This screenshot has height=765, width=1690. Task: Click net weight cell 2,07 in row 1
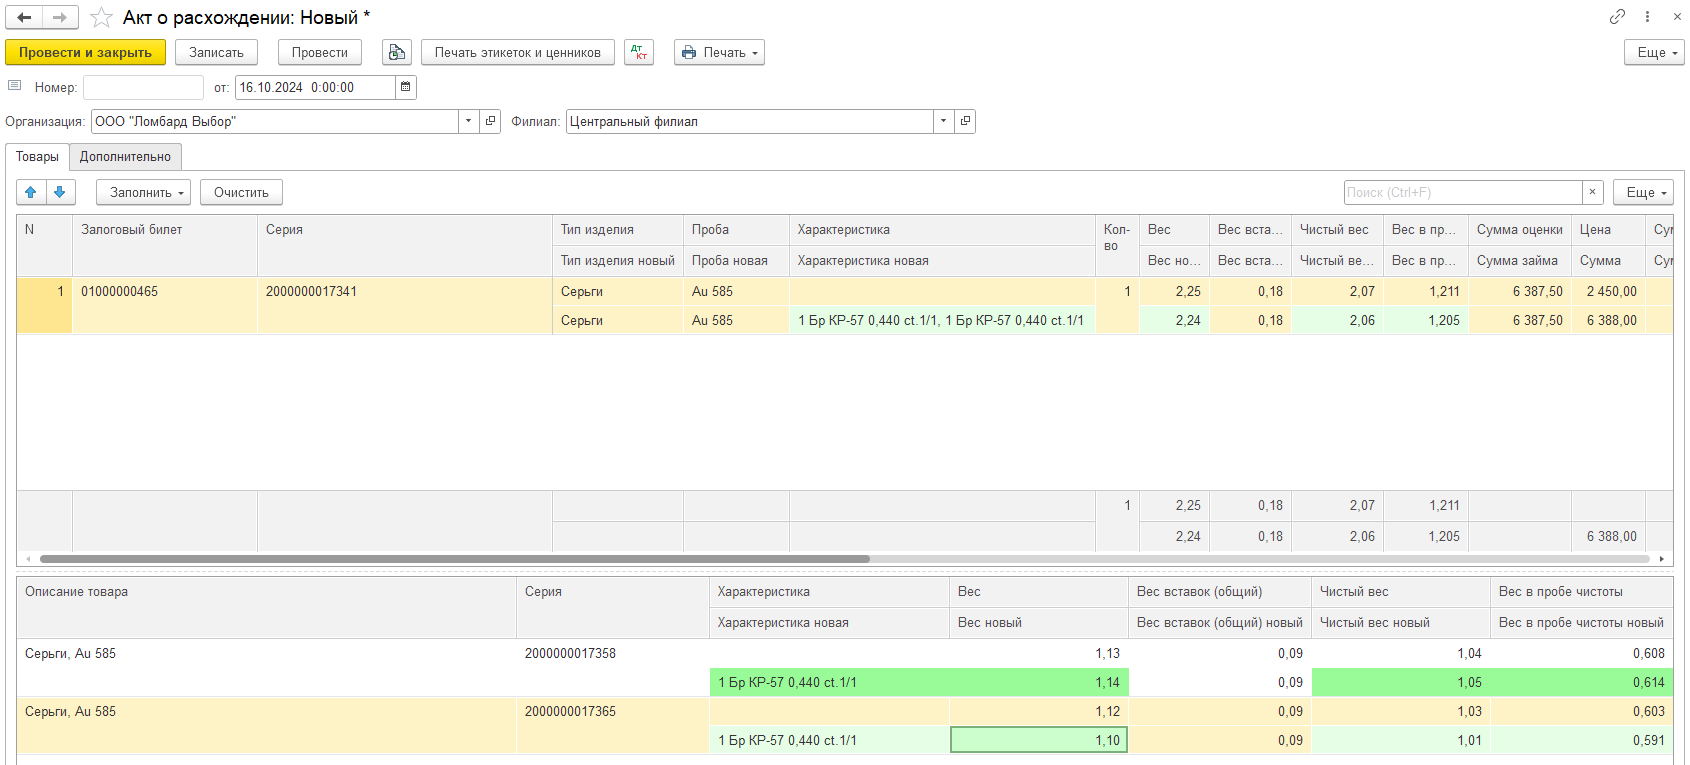click(1337, 291)
